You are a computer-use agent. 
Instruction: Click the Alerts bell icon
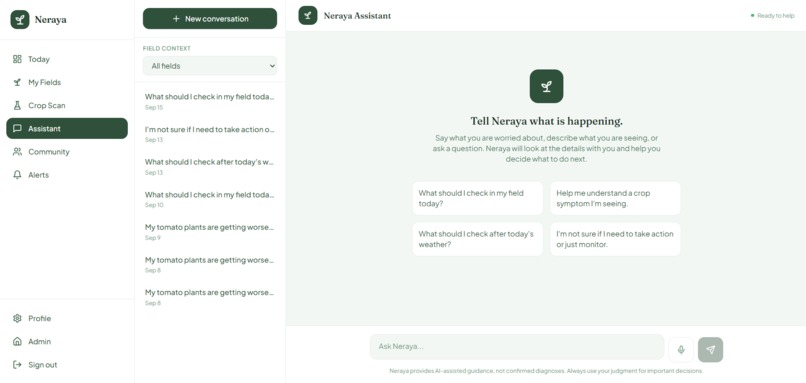[x=17, y=175]
